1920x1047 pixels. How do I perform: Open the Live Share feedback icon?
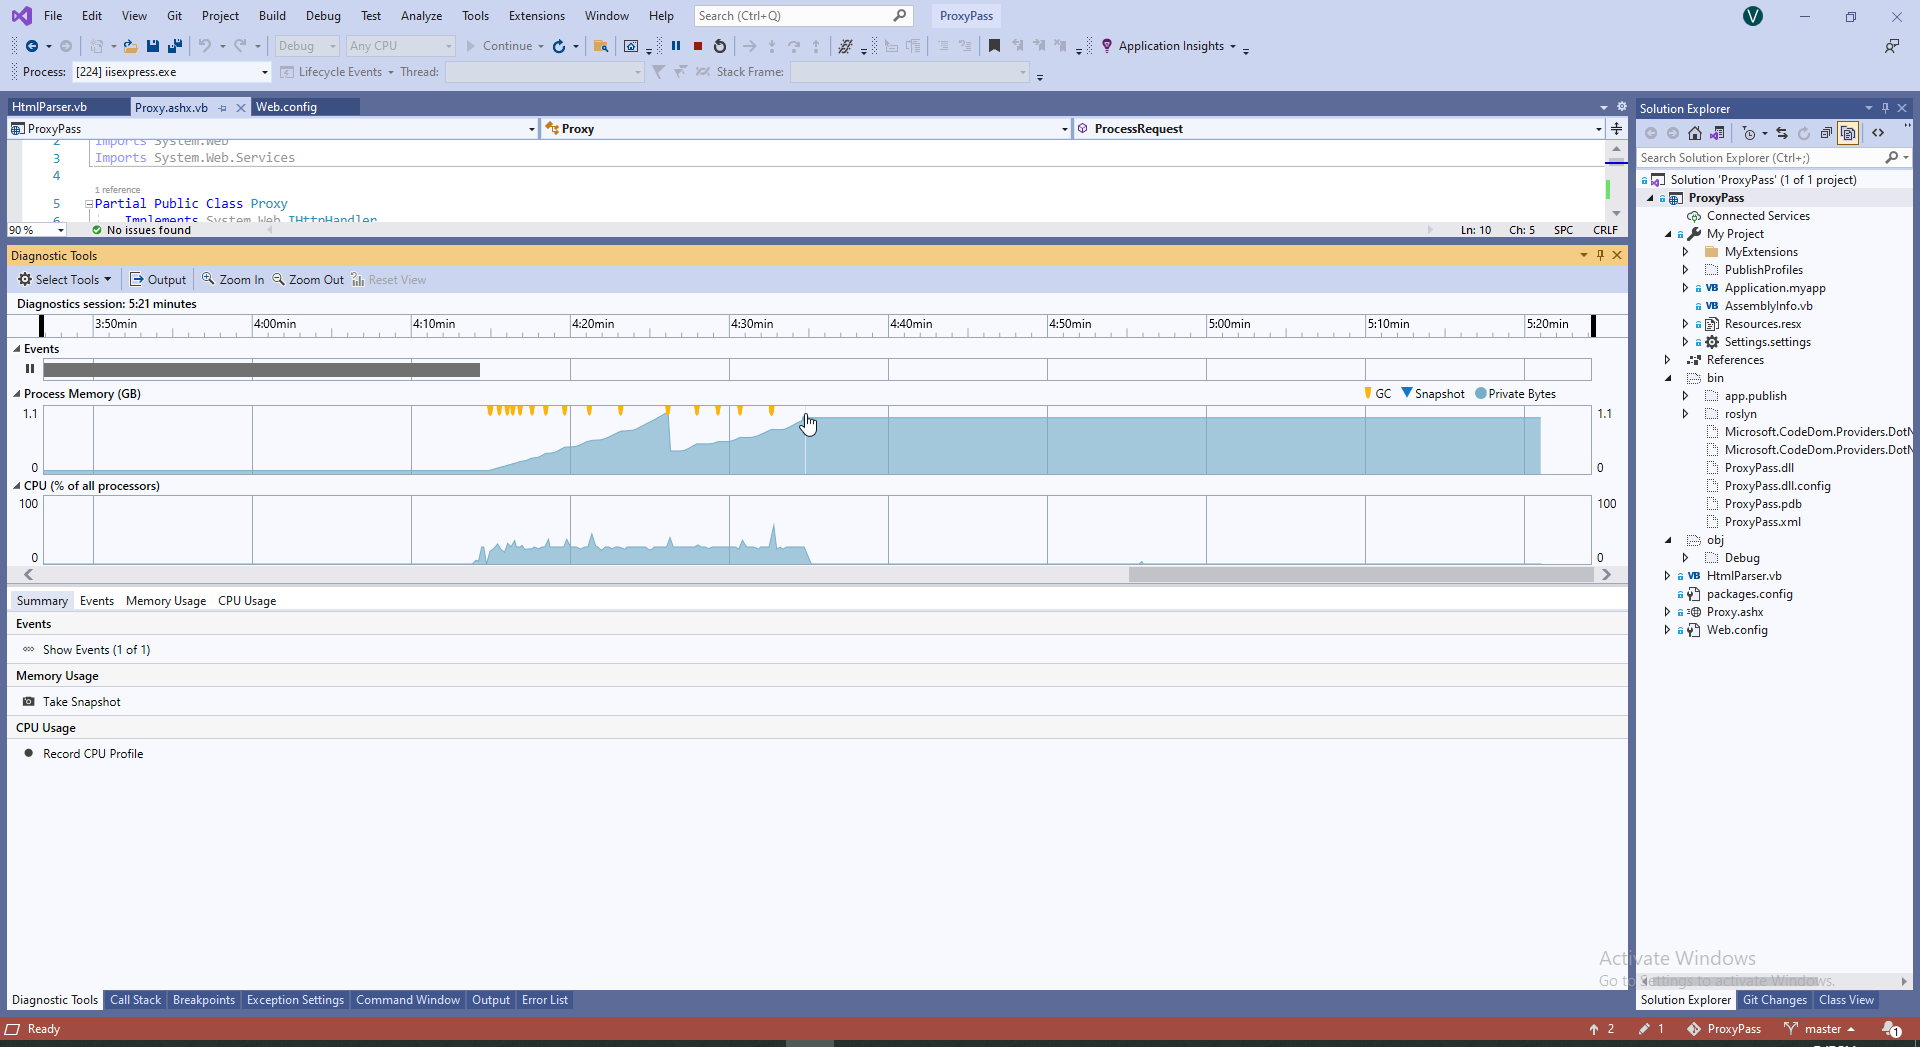[1892, 46]
